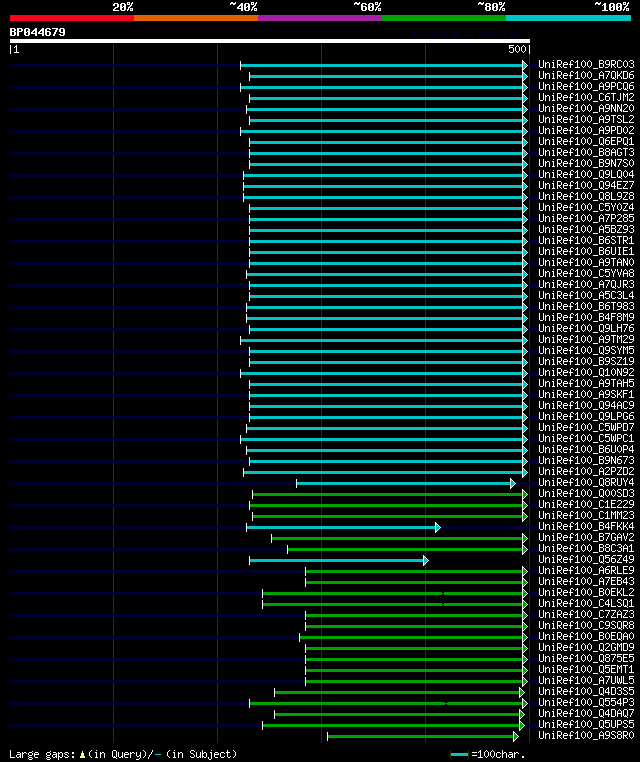Open the UniRef100_A7QKD6 hit entry
The height and width of the screenshot is (762, 640).
tap(586, 75)
